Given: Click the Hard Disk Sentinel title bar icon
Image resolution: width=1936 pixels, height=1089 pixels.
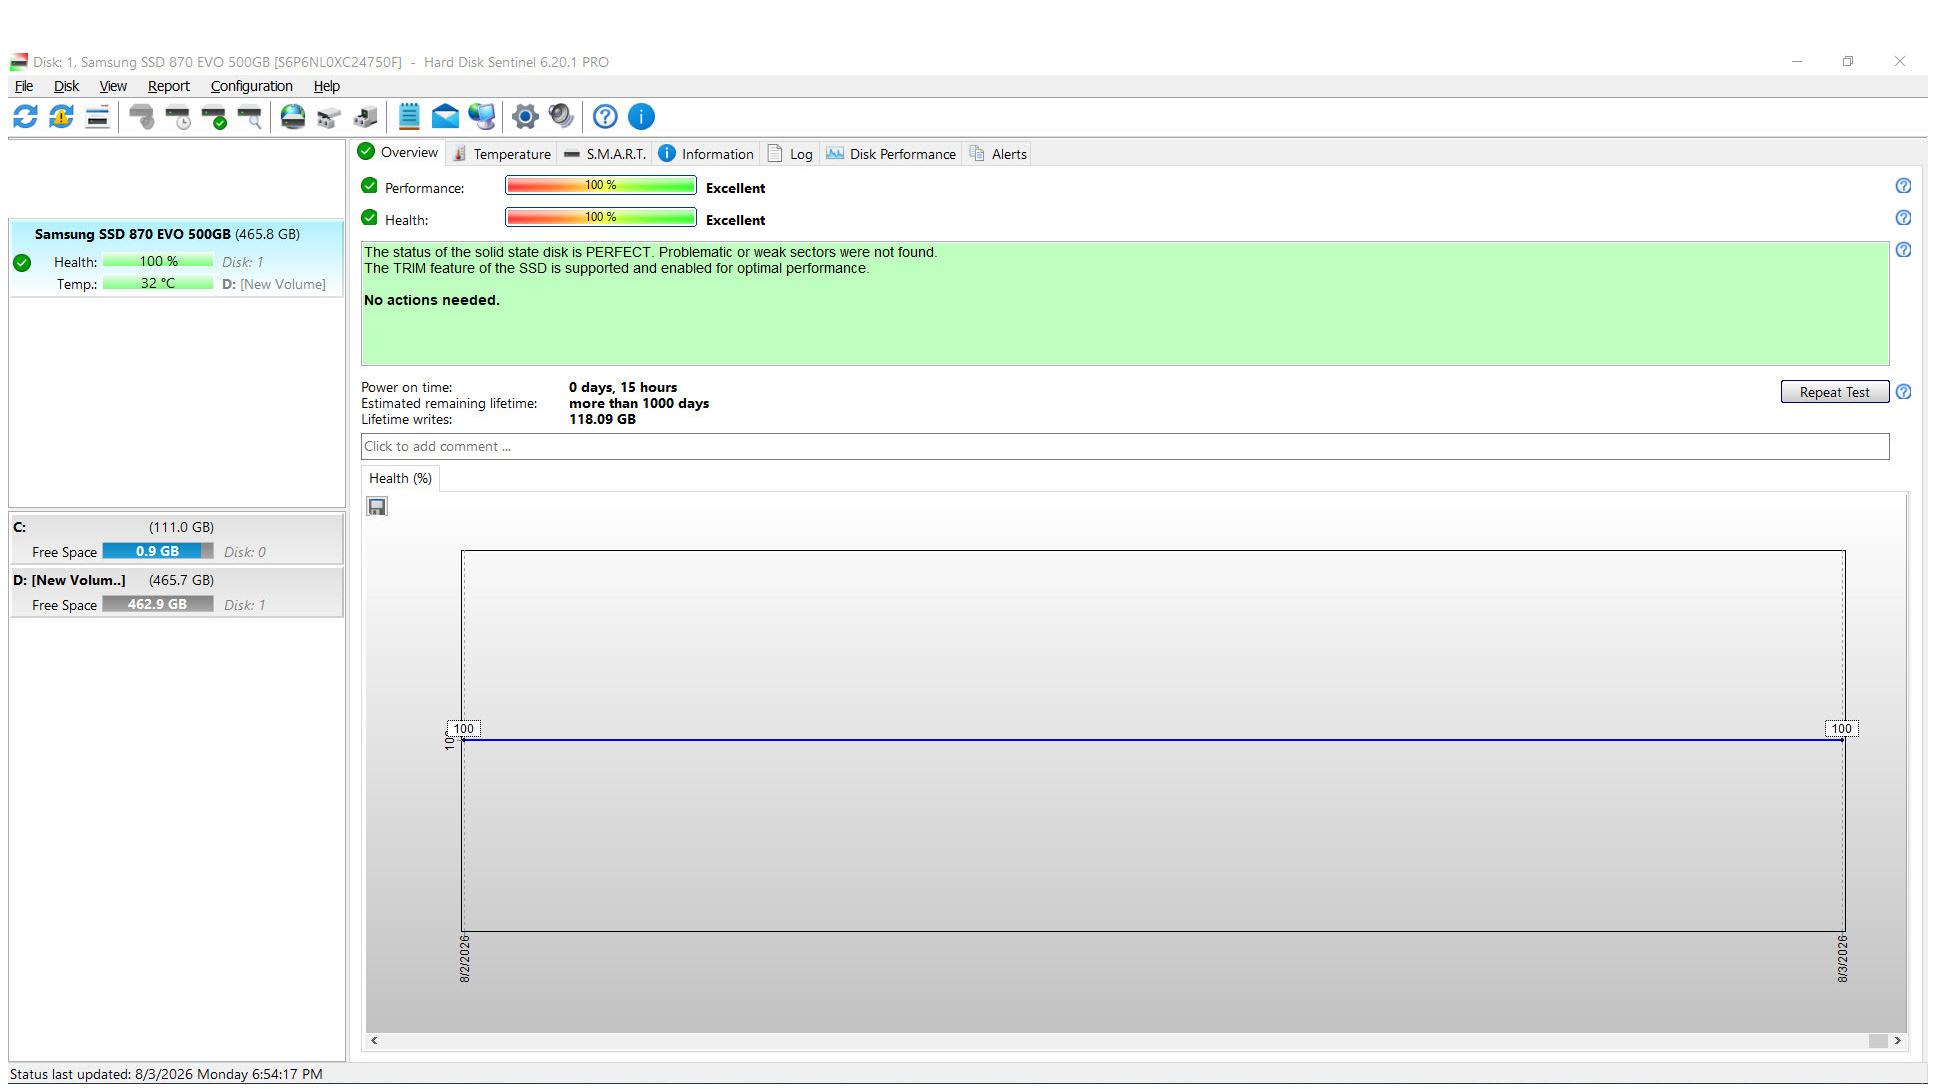Looking at the screenshot, I should click(x=18, y=62).
